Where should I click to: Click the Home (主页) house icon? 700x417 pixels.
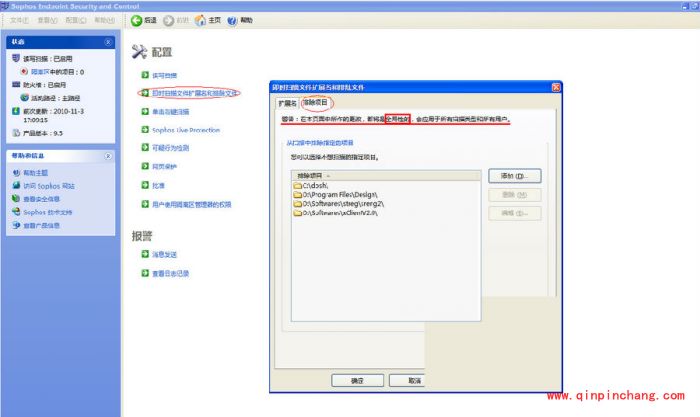point(199,20)
